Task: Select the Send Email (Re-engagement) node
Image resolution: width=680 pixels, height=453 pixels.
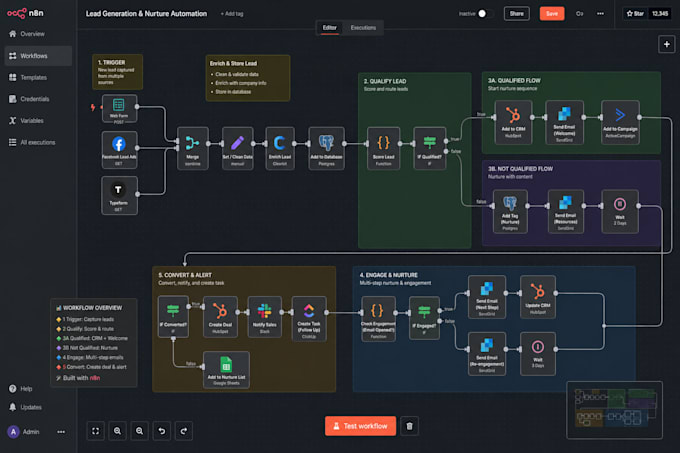Action: click(487, 353)
